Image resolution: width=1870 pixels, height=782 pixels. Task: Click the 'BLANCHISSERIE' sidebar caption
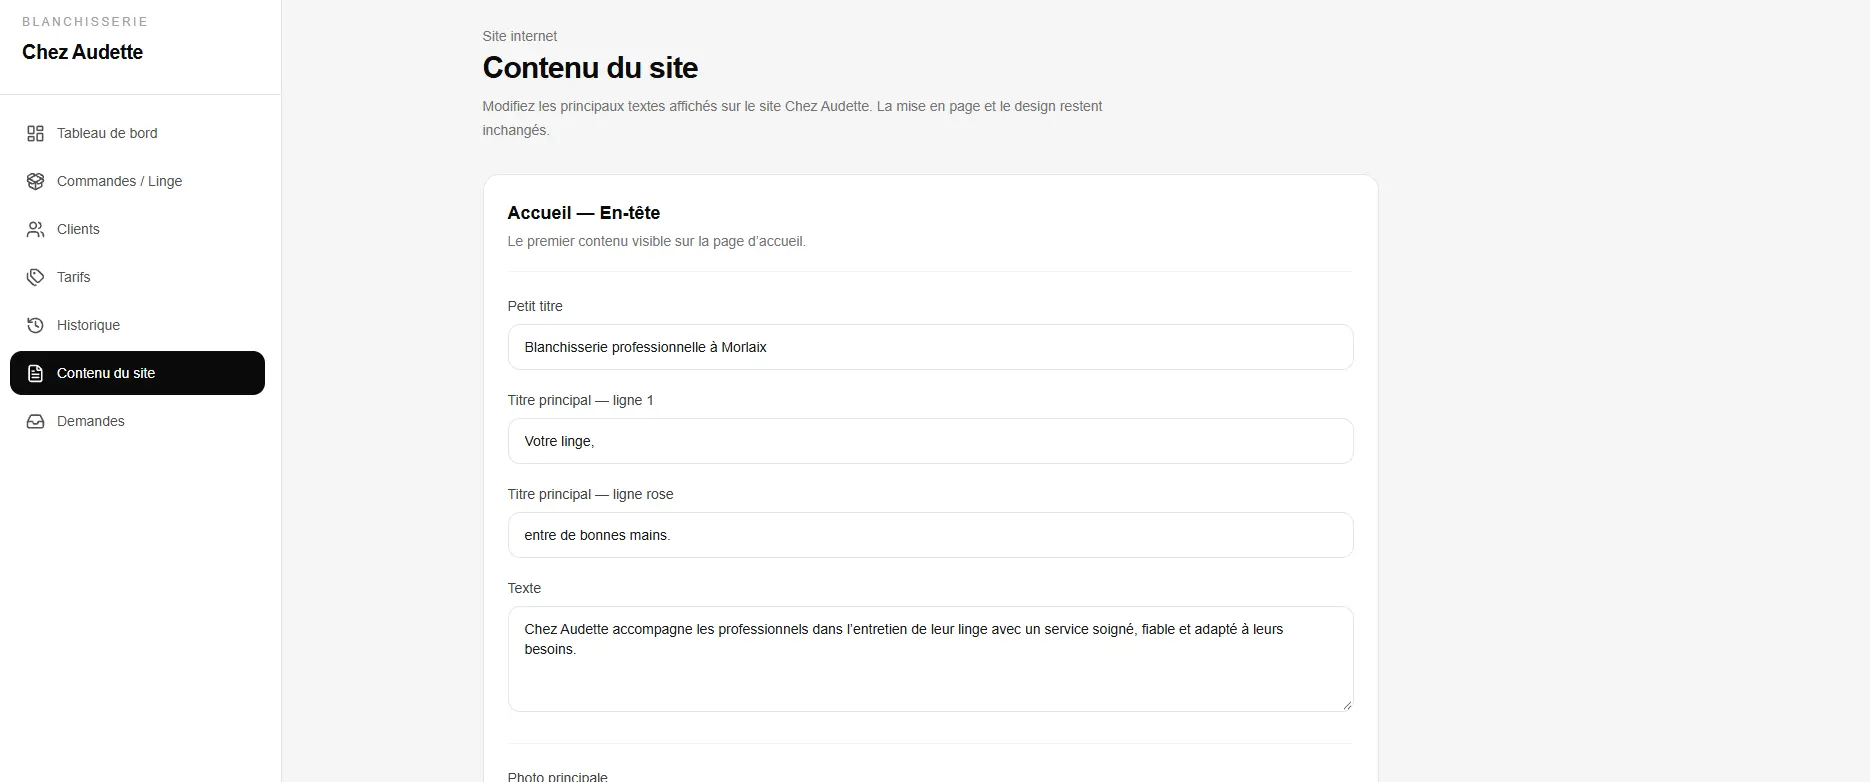85,21
